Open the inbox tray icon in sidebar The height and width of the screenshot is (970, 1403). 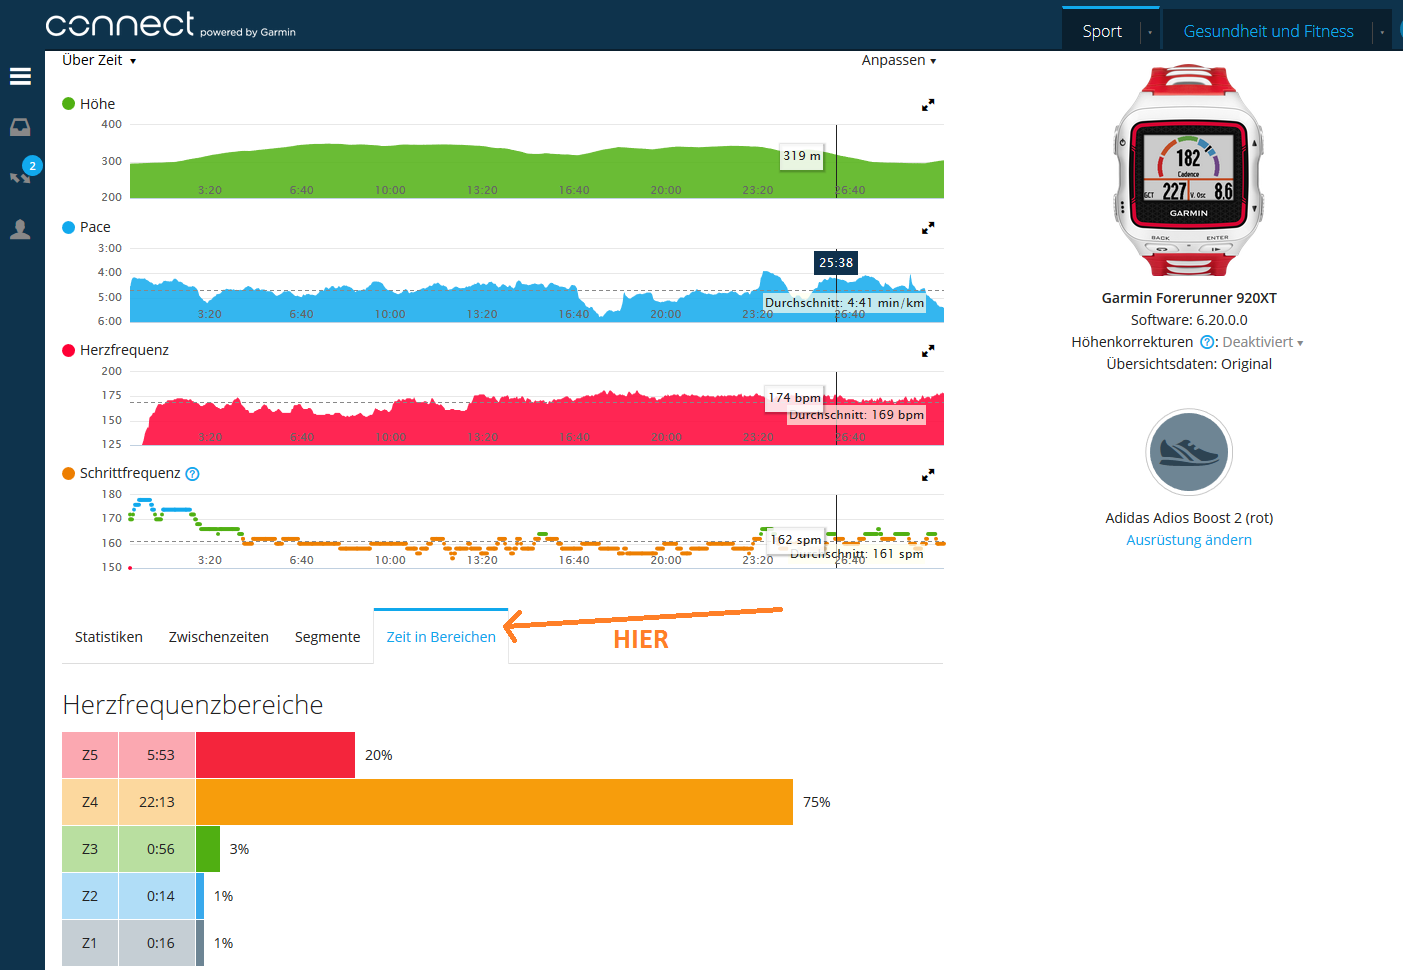[x=20, y=127]
